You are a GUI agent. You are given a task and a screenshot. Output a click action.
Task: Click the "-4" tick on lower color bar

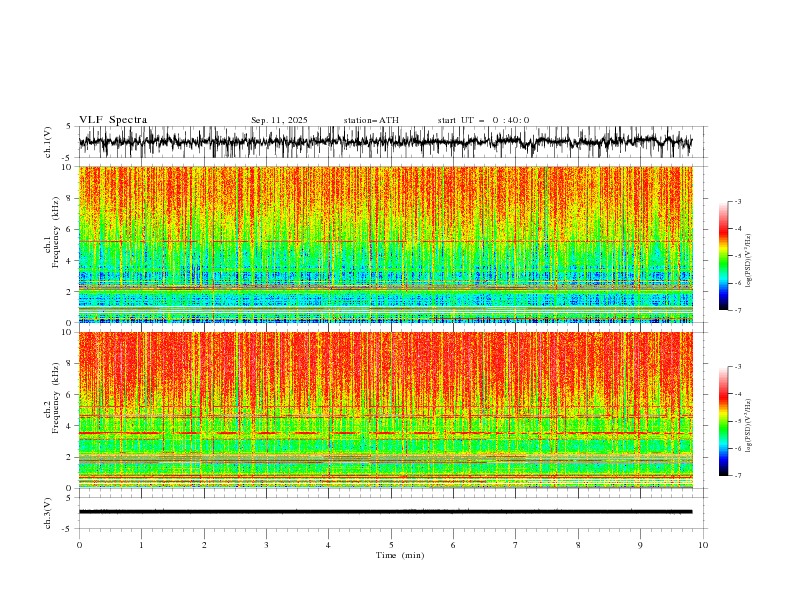click(x=737, y=394)
